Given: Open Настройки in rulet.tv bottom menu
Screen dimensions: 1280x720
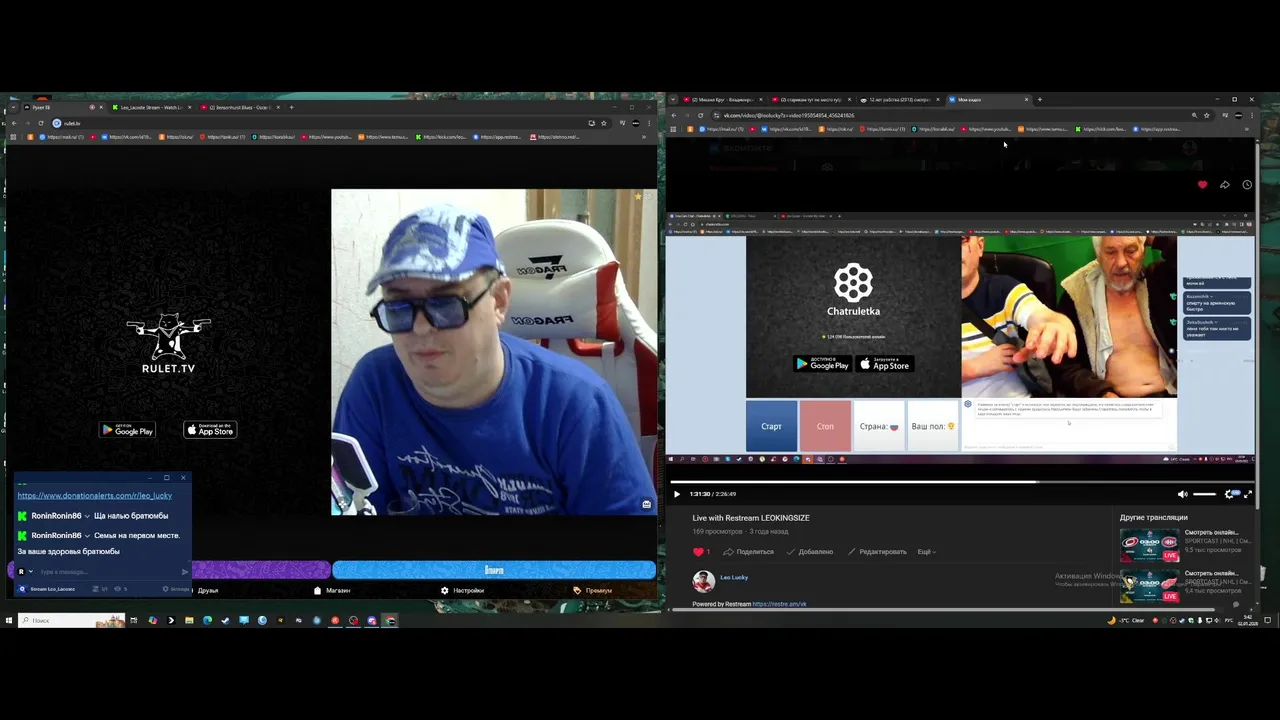Looking at the screenshot, I should coord(462,590).
